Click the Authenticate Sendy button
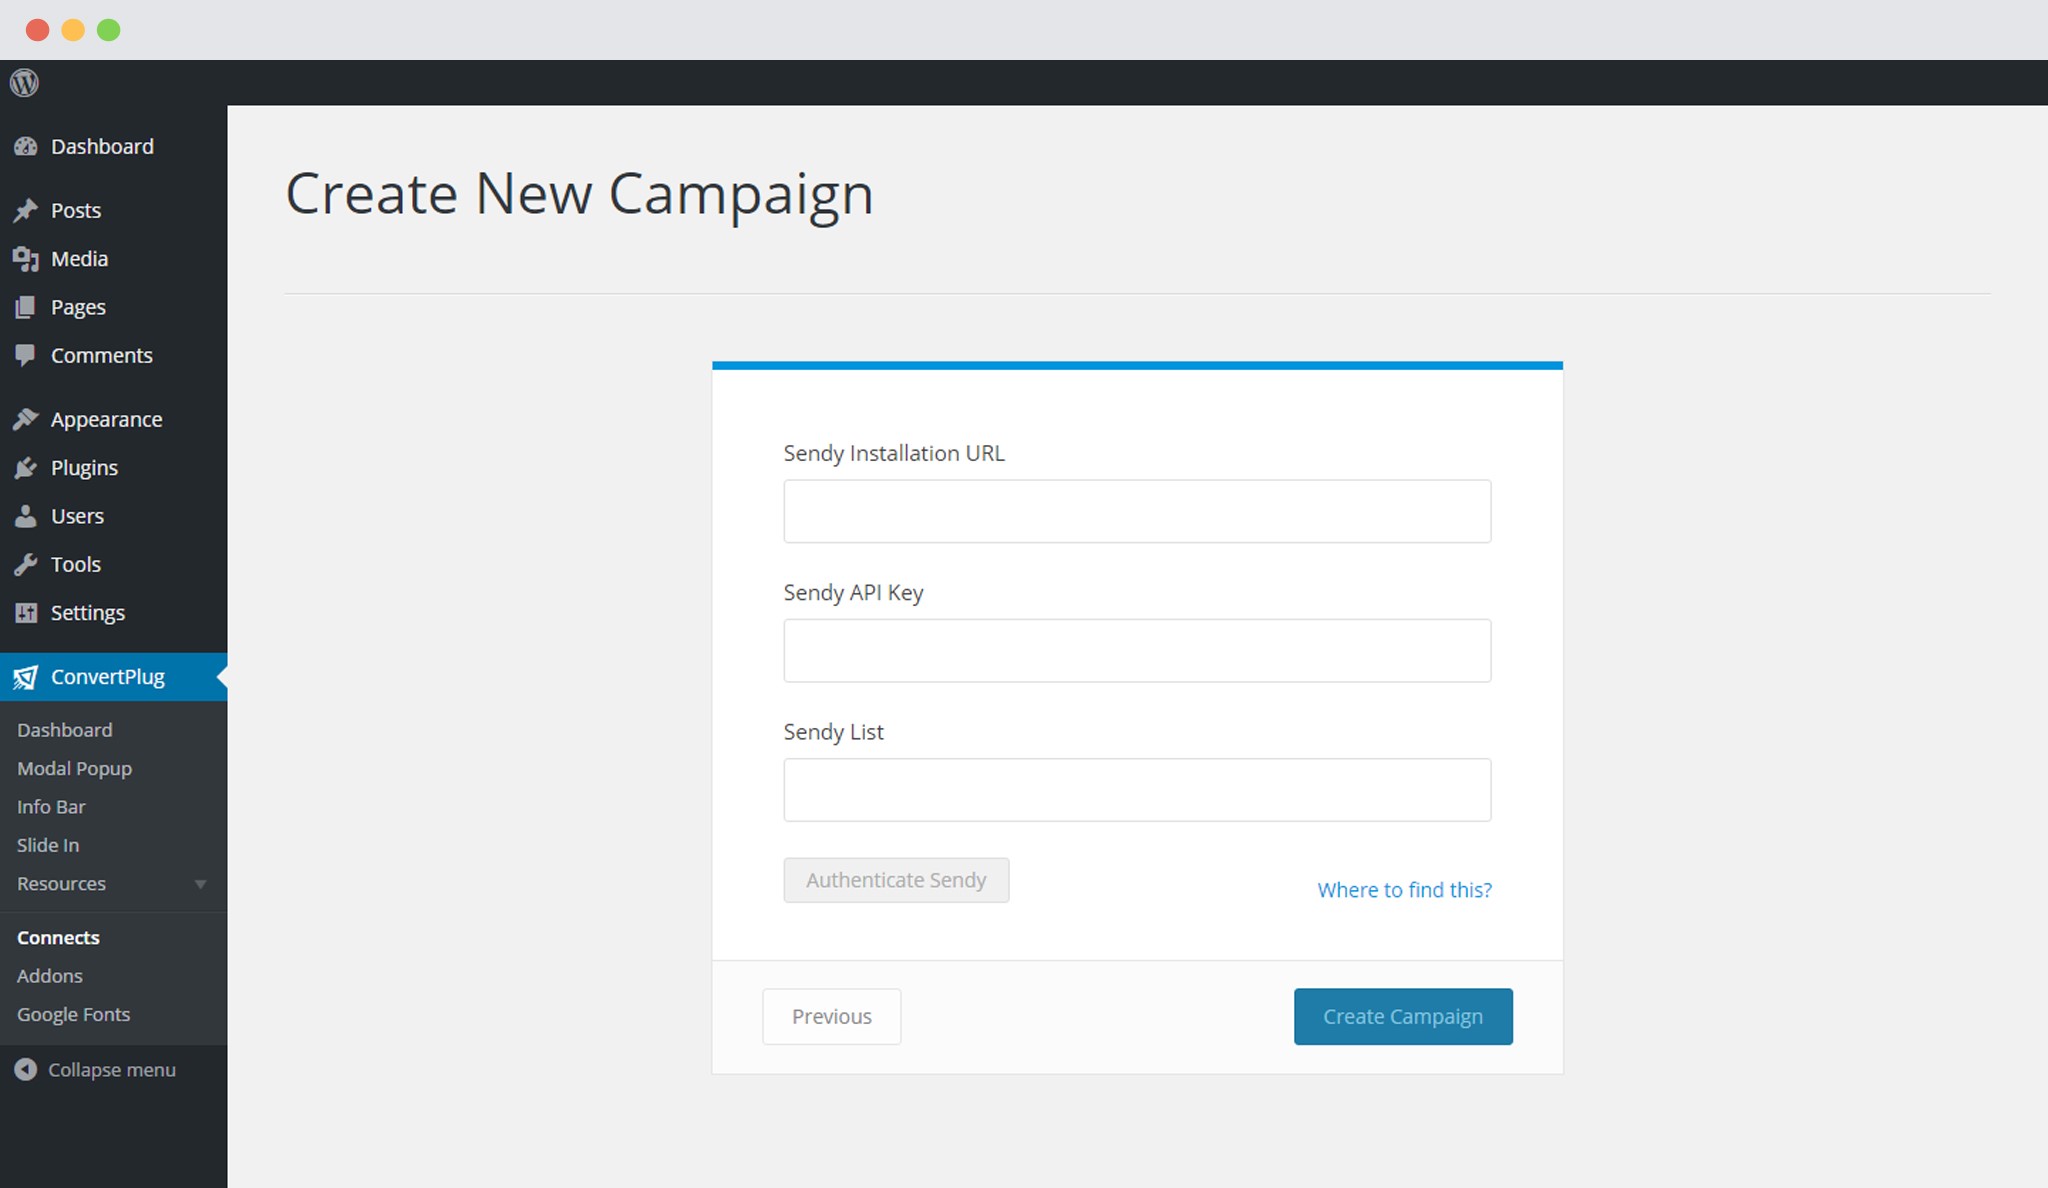Image resolution: width=2048 pixels, height=1188 pixels. point(896,880)
